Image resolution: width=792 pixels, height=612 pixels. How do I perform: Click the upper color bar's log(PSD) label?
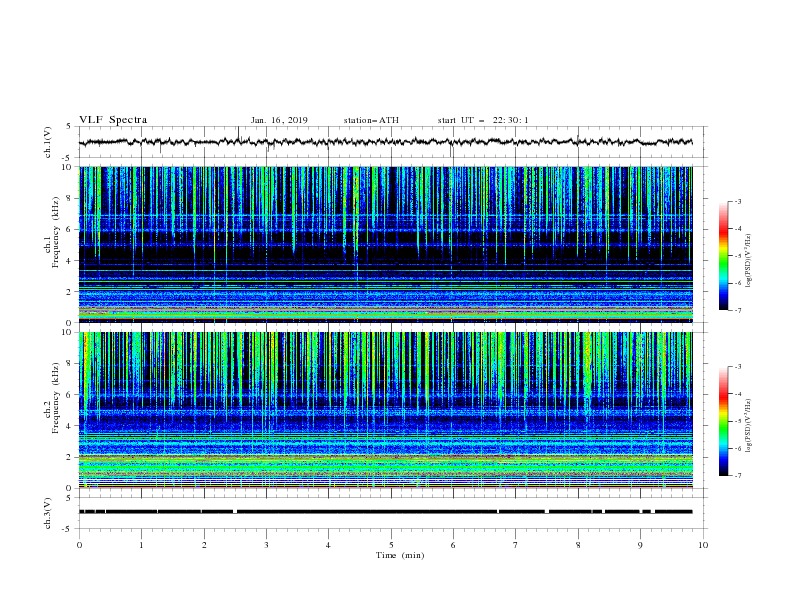pyautogui.click(x=748, y=261)
